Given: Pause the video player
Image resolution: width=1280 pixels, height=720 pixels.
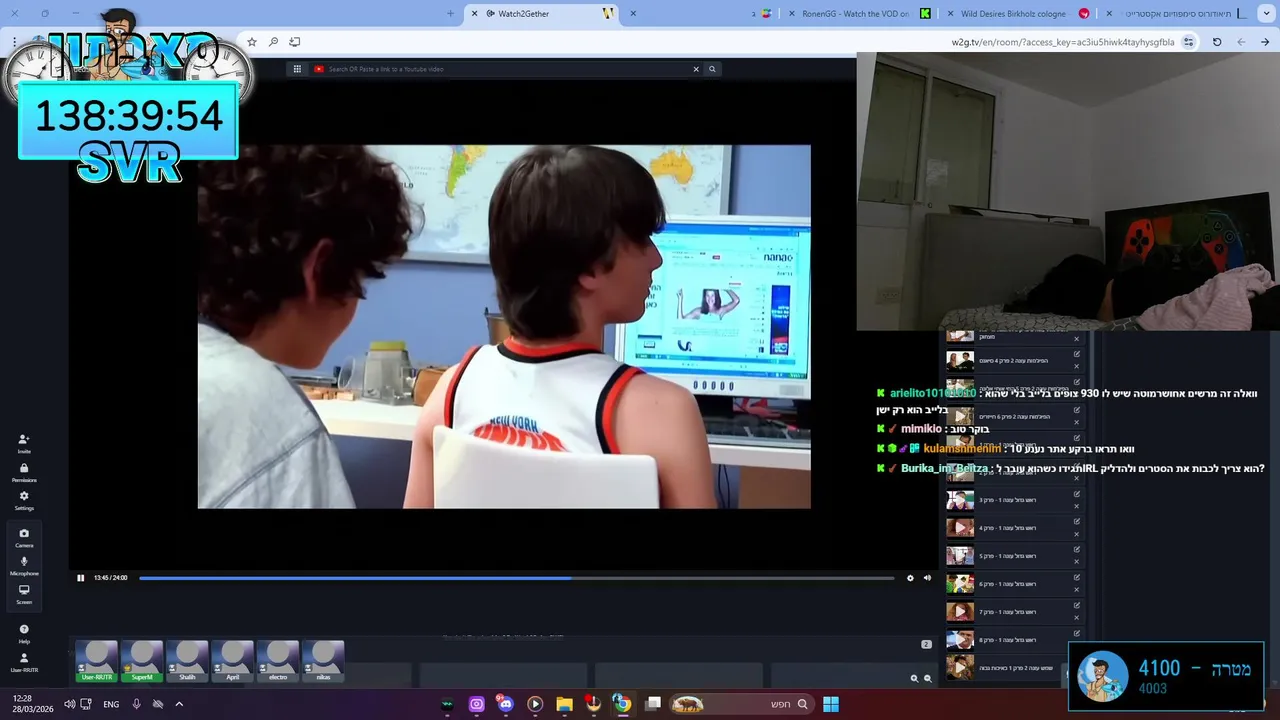Looking at the screenshot, I should [81, 578].
